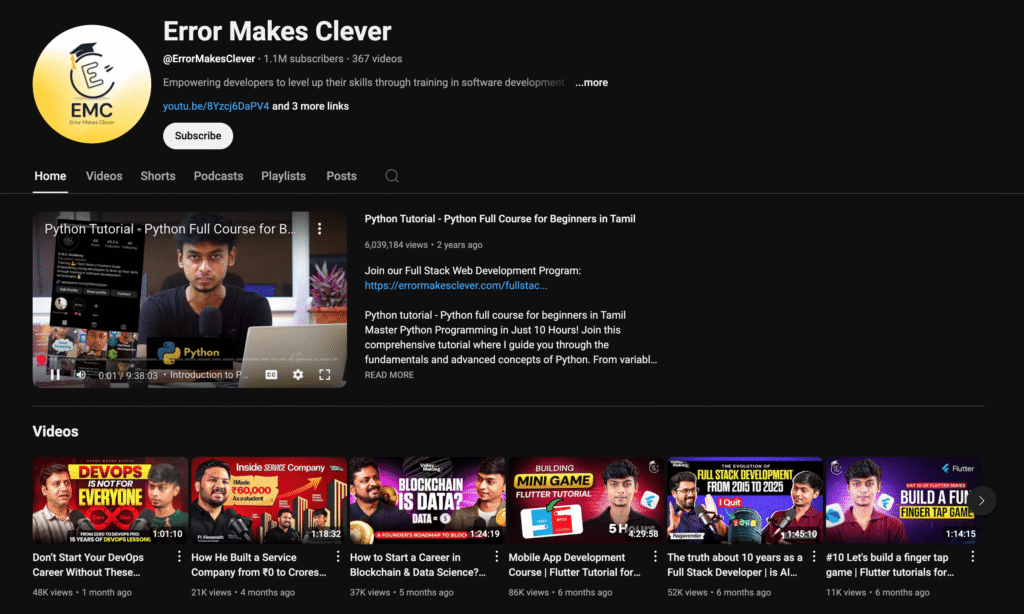Click the 'Introduction to P...' chapter label
This screenshot has height=614, width=1024.
pos(209,375)
